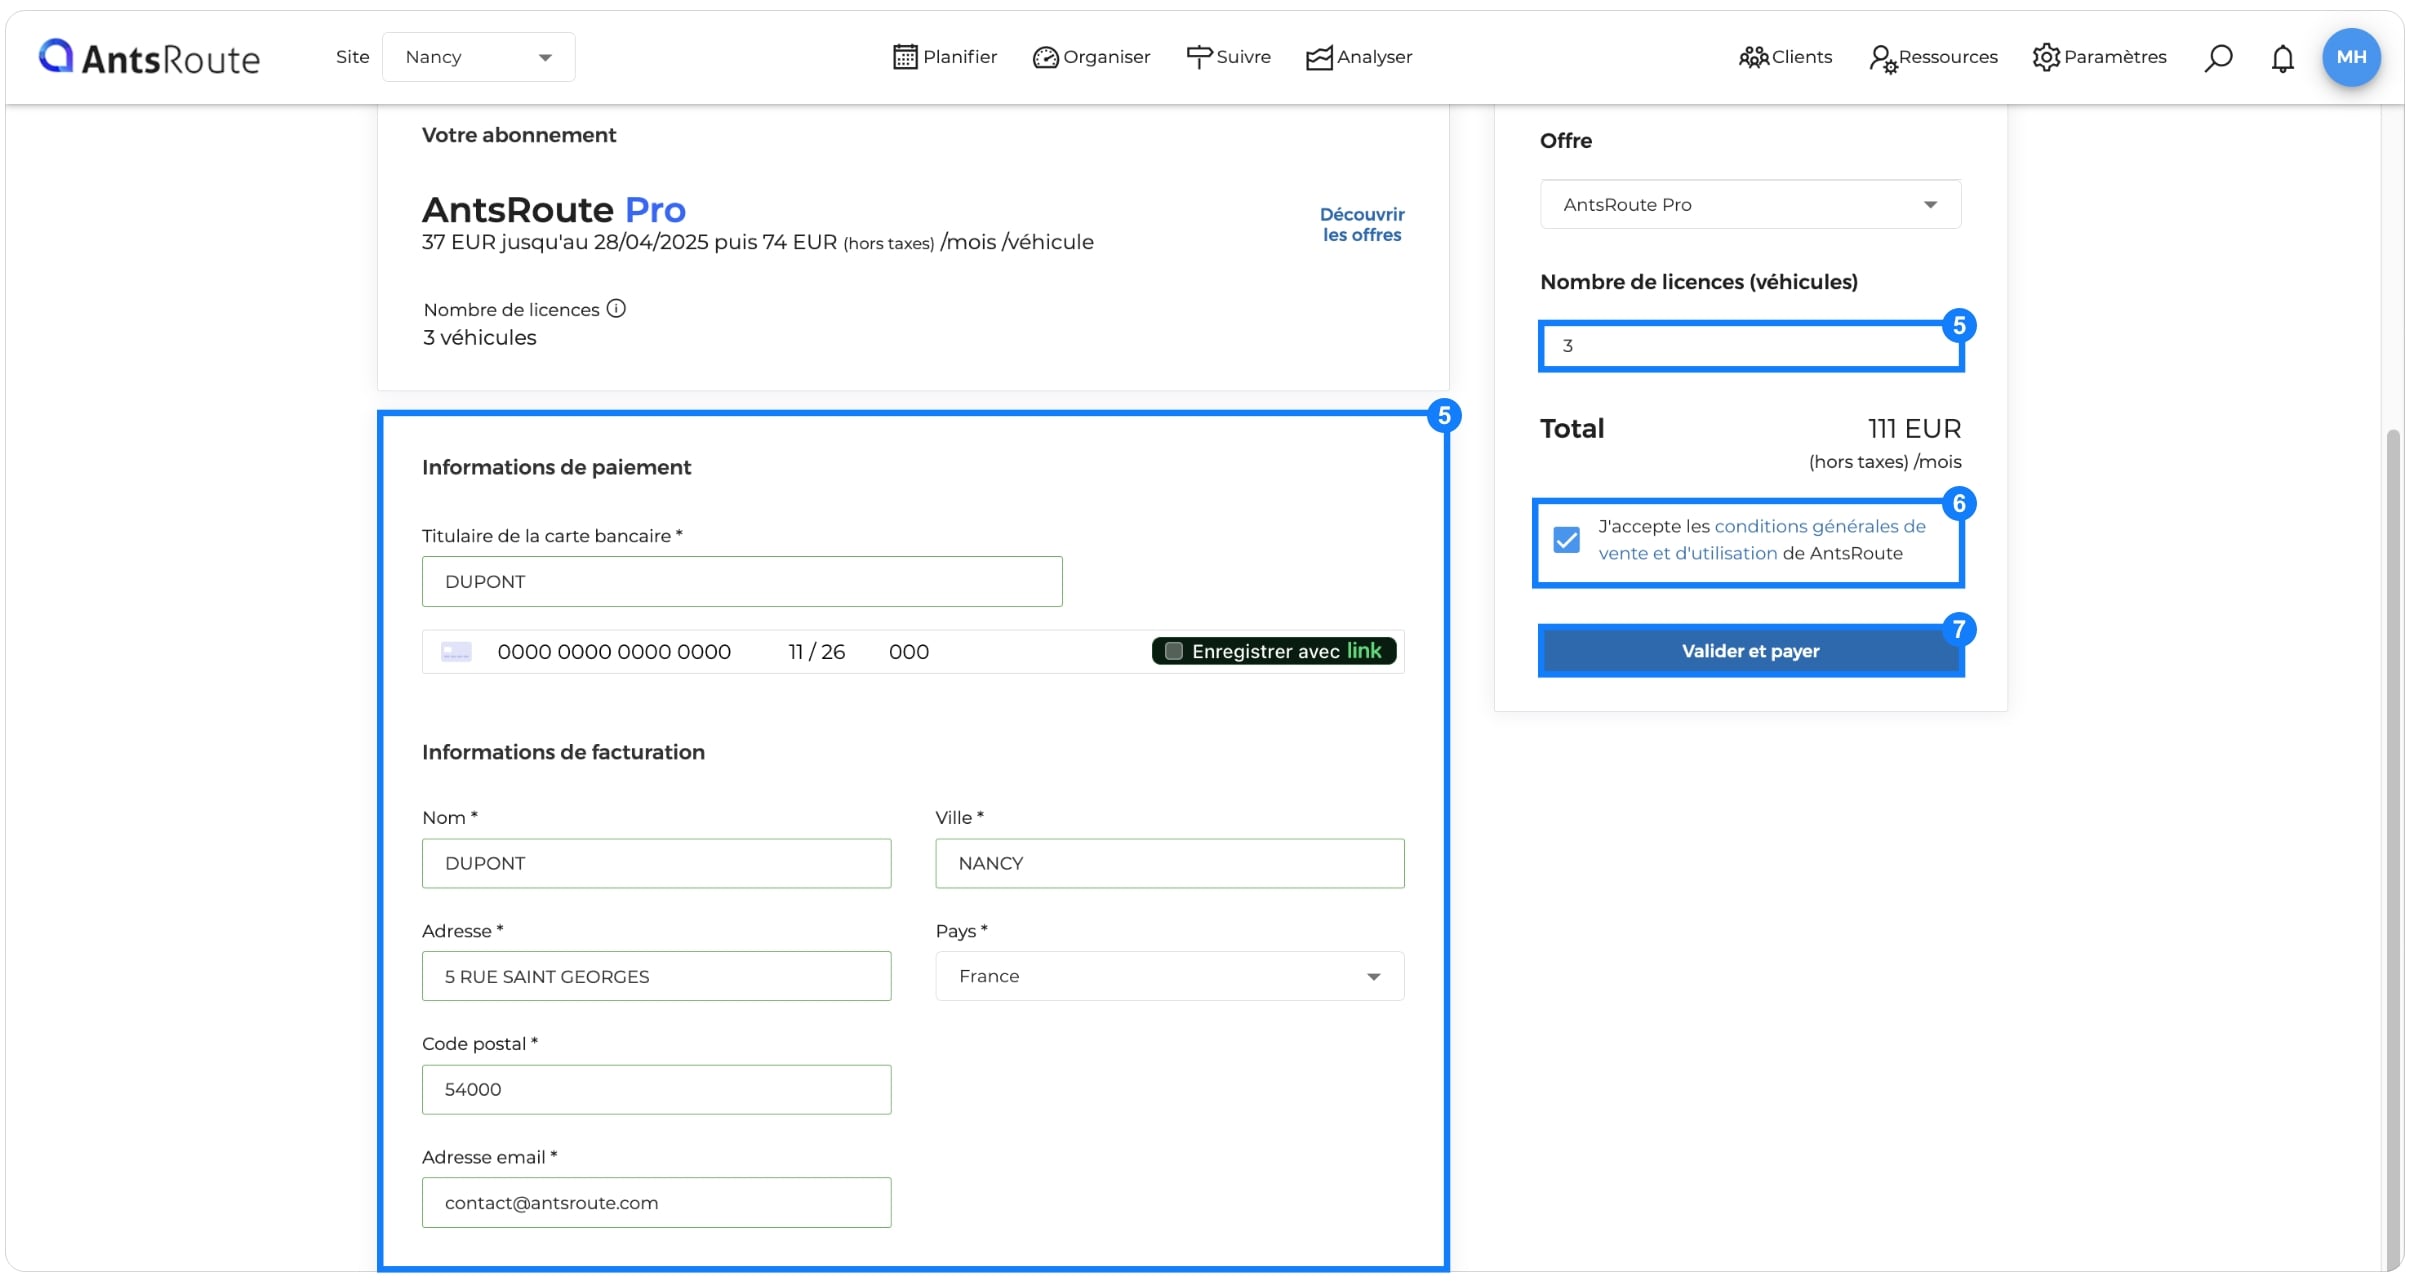Click the 111 EUR total amount
This screenshot has width=2410, height=1282.
click(1914, 429)
